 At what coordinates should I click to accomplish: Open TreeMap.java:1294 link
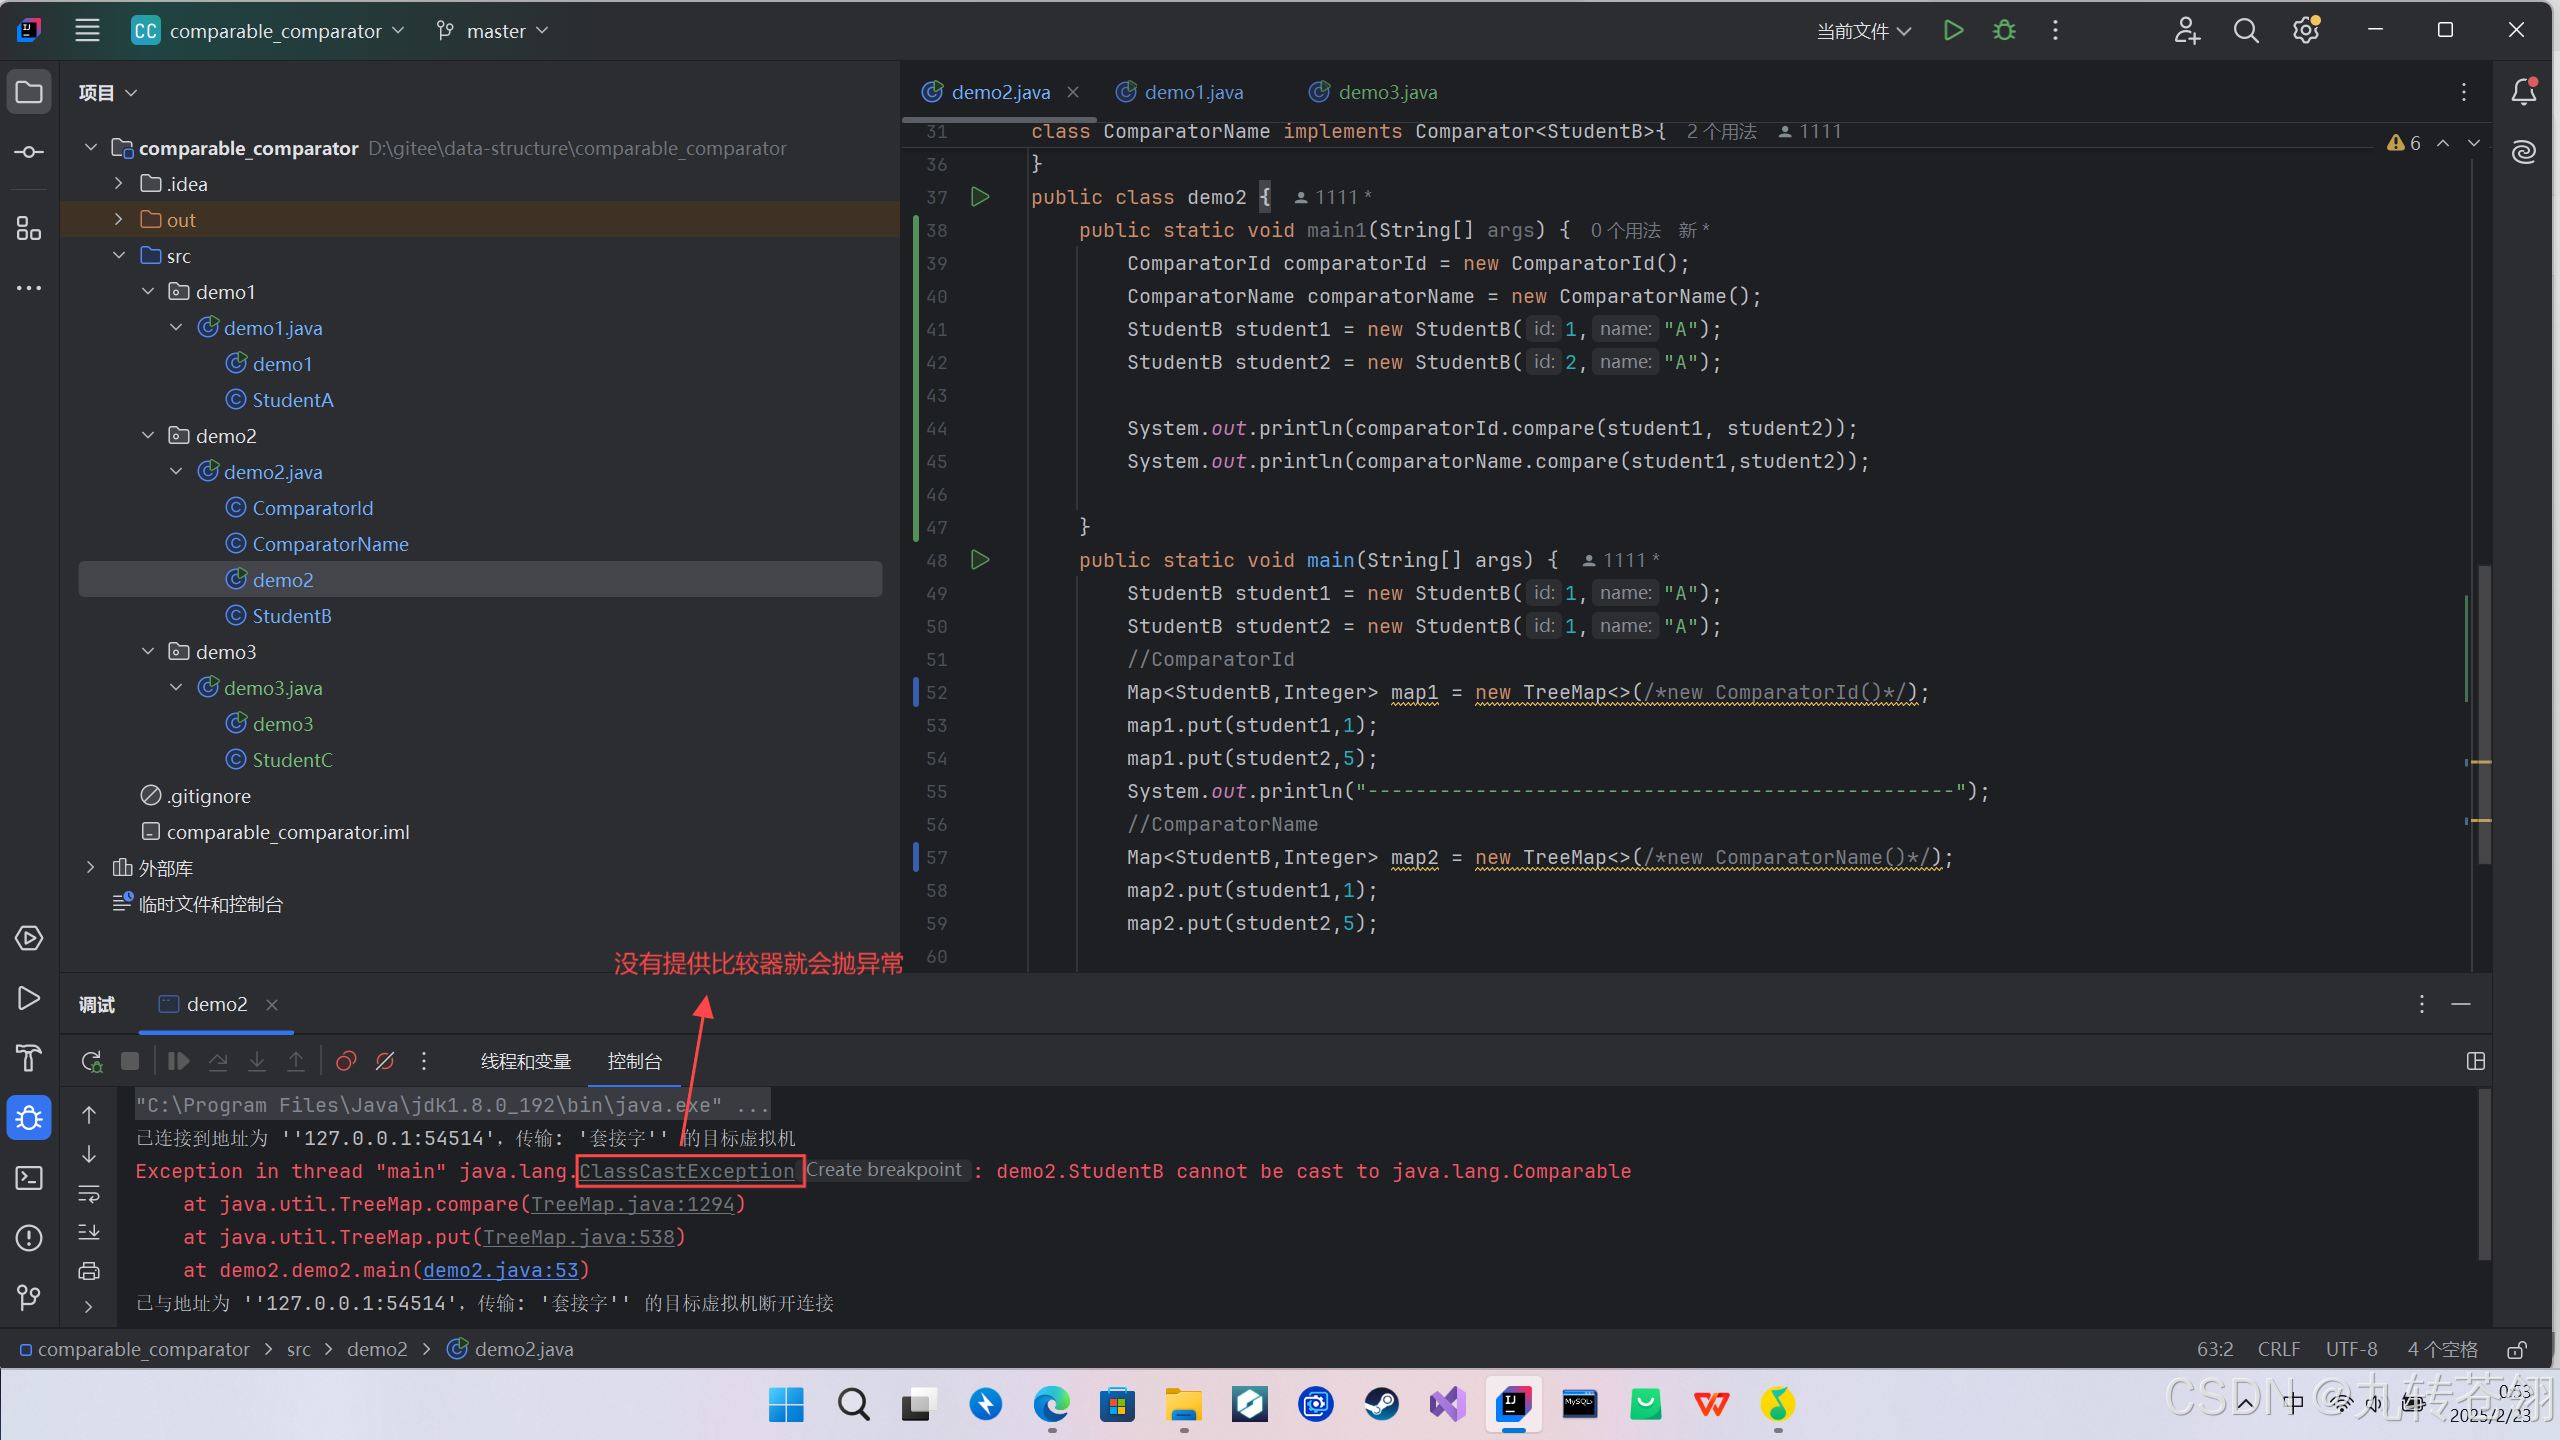tap(633, 1204)
